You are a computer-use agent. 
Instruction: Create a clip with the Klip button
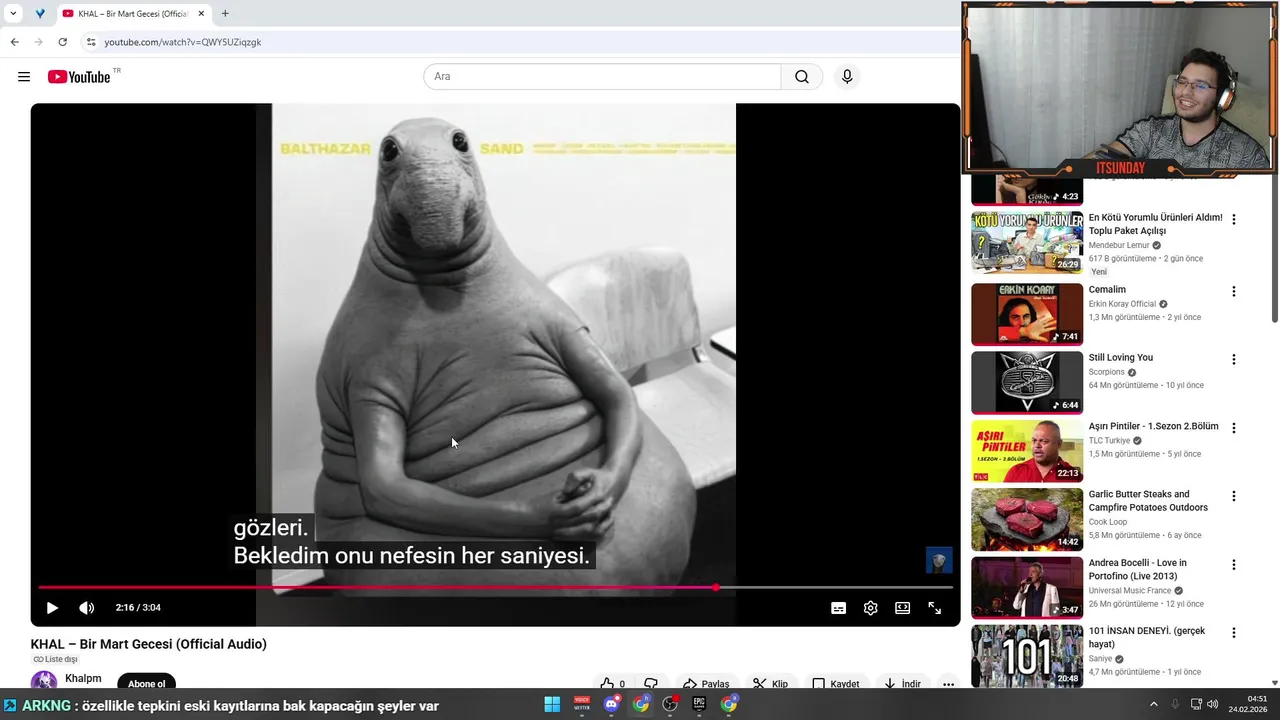pyautogui.click(x=770, y=684)
